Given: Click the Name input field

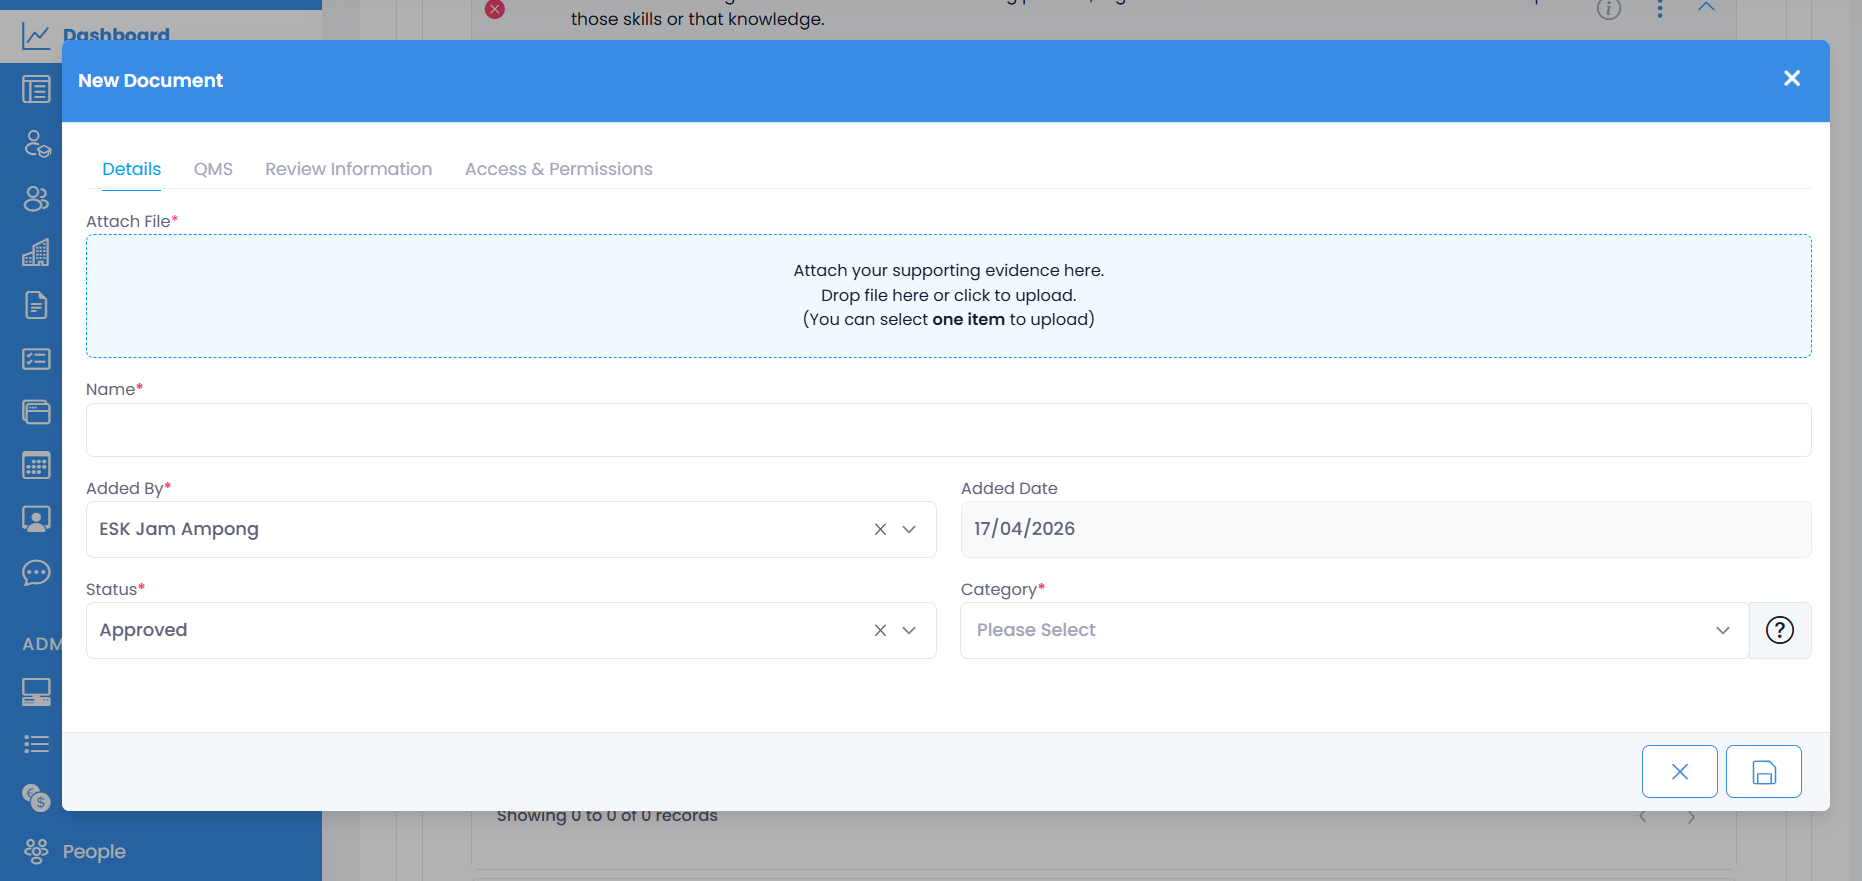Looking at the screenshot, I should tap(948, 430).
